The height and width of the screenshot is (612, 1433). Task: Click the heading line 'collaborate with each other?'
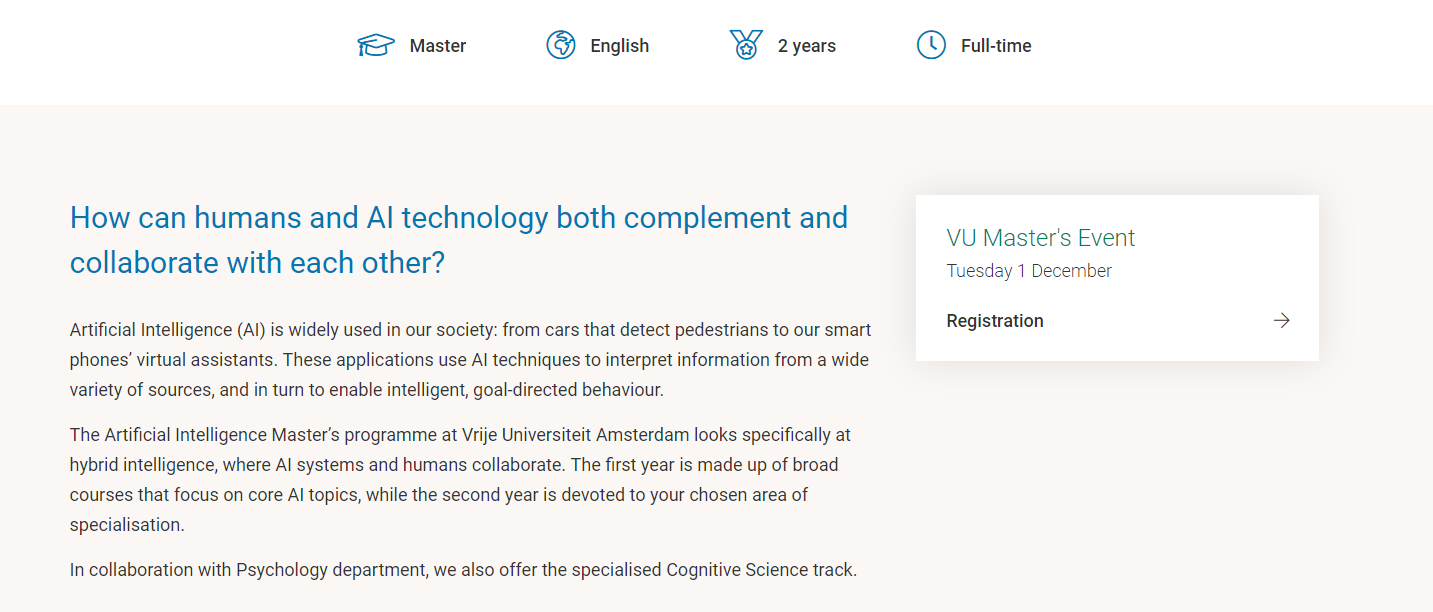click(257, 262)
